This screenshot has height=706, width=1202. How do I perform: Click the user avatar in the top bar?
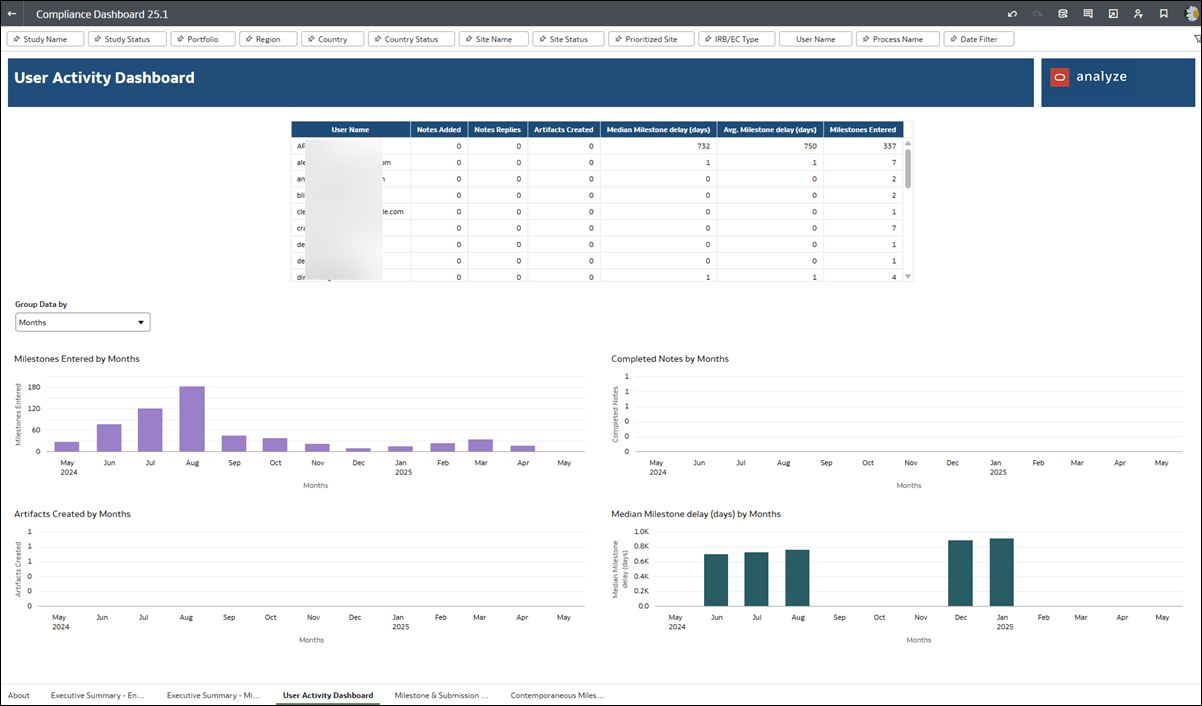tap(1191, 13)
